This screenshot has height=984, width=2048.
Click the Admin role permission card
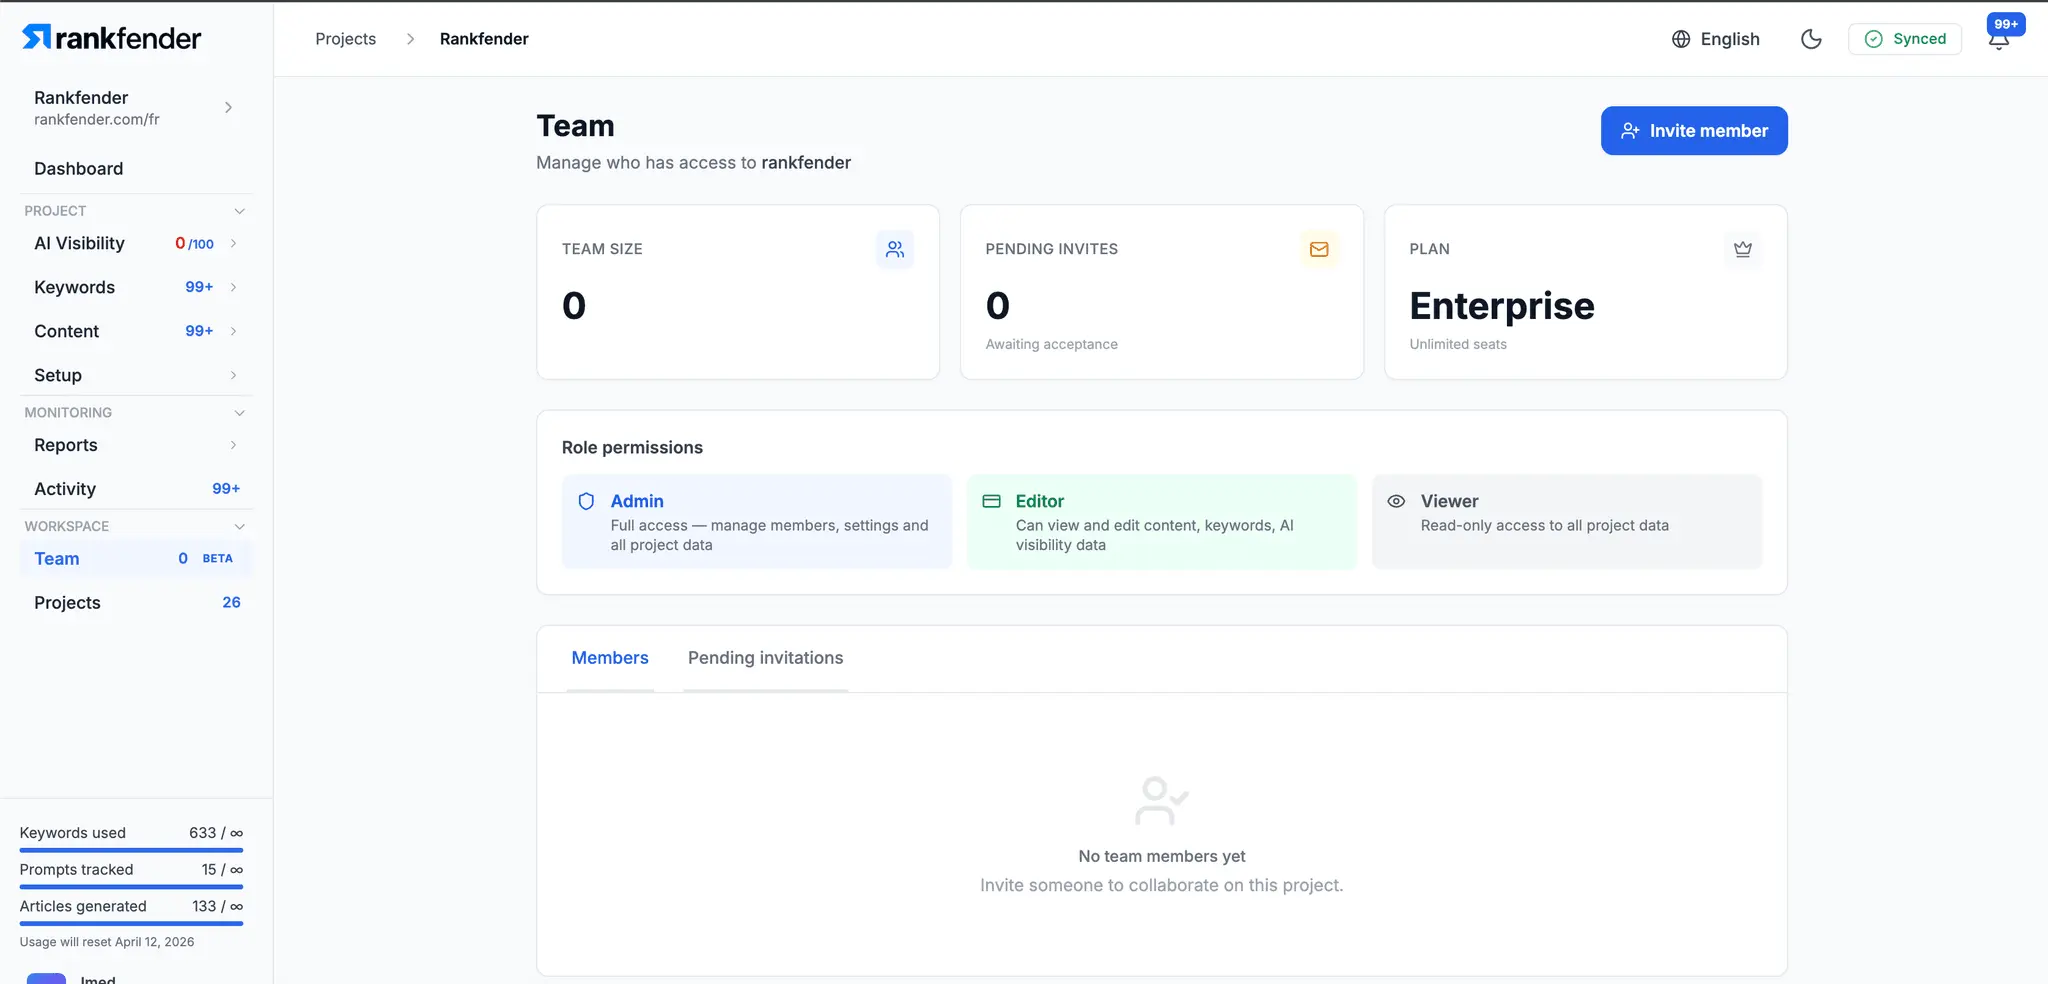click(x=757, y=522)
